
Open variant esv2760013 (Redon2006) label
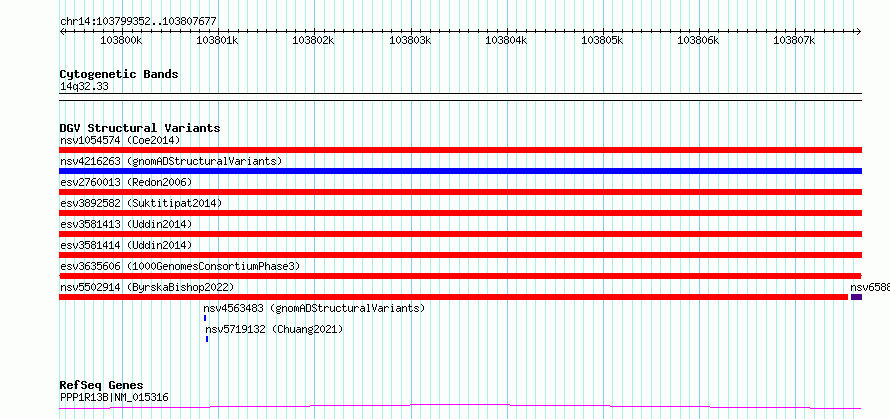tap(126, 182)
